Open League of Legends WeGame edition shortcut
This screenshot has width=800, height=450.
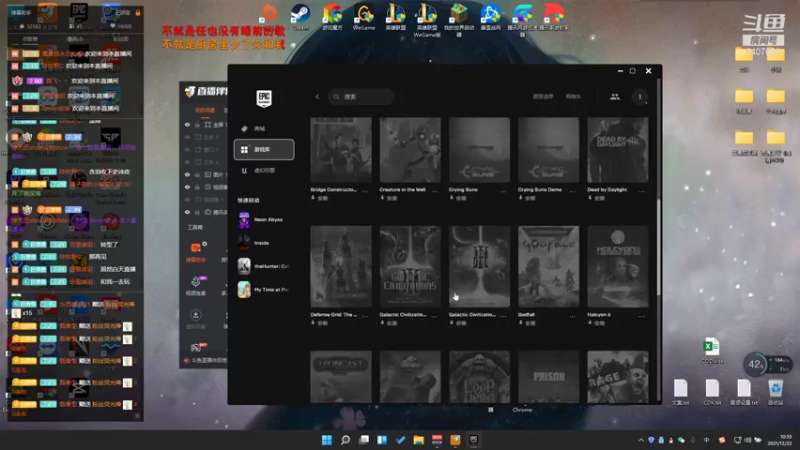[427, 19]
